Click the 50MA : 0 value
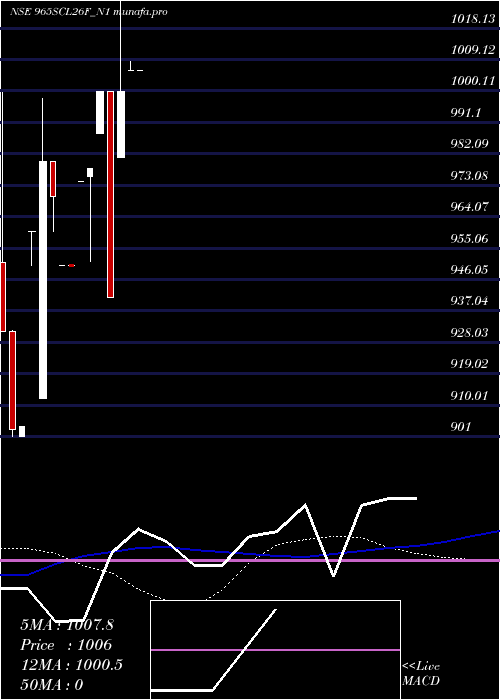 [x=52, y=685]
